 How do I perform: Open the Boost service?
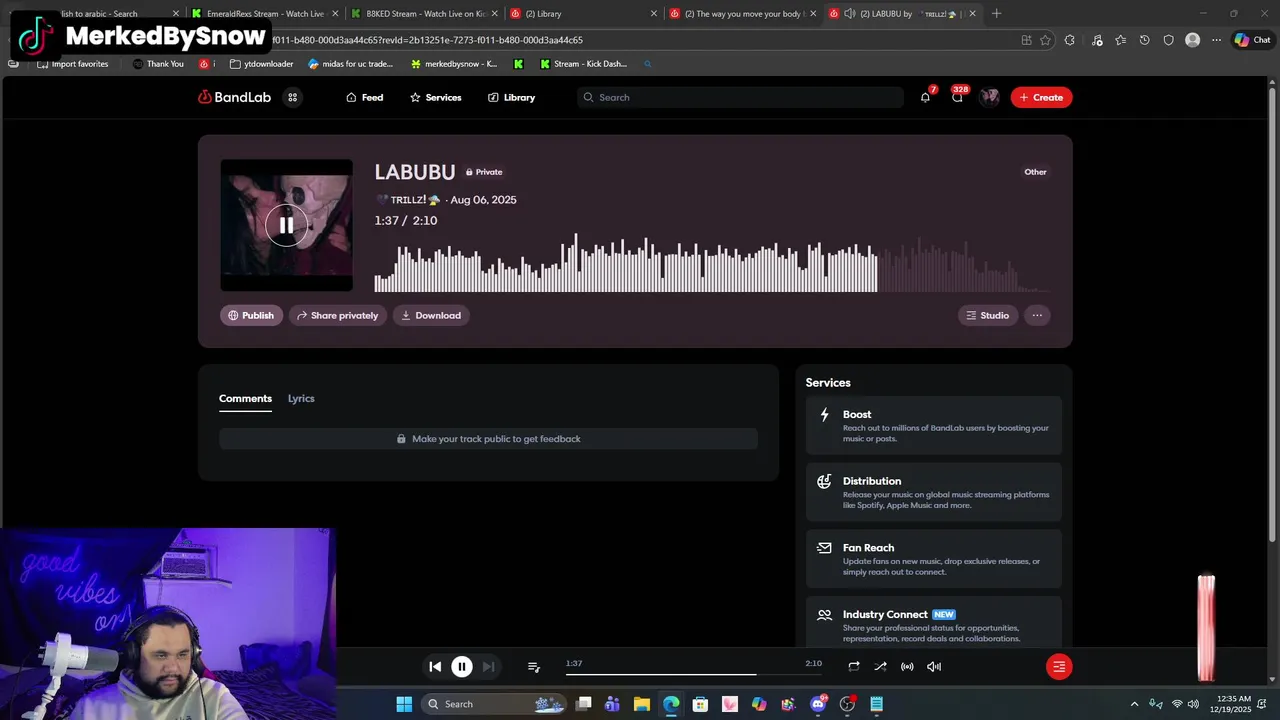(933, 426)
